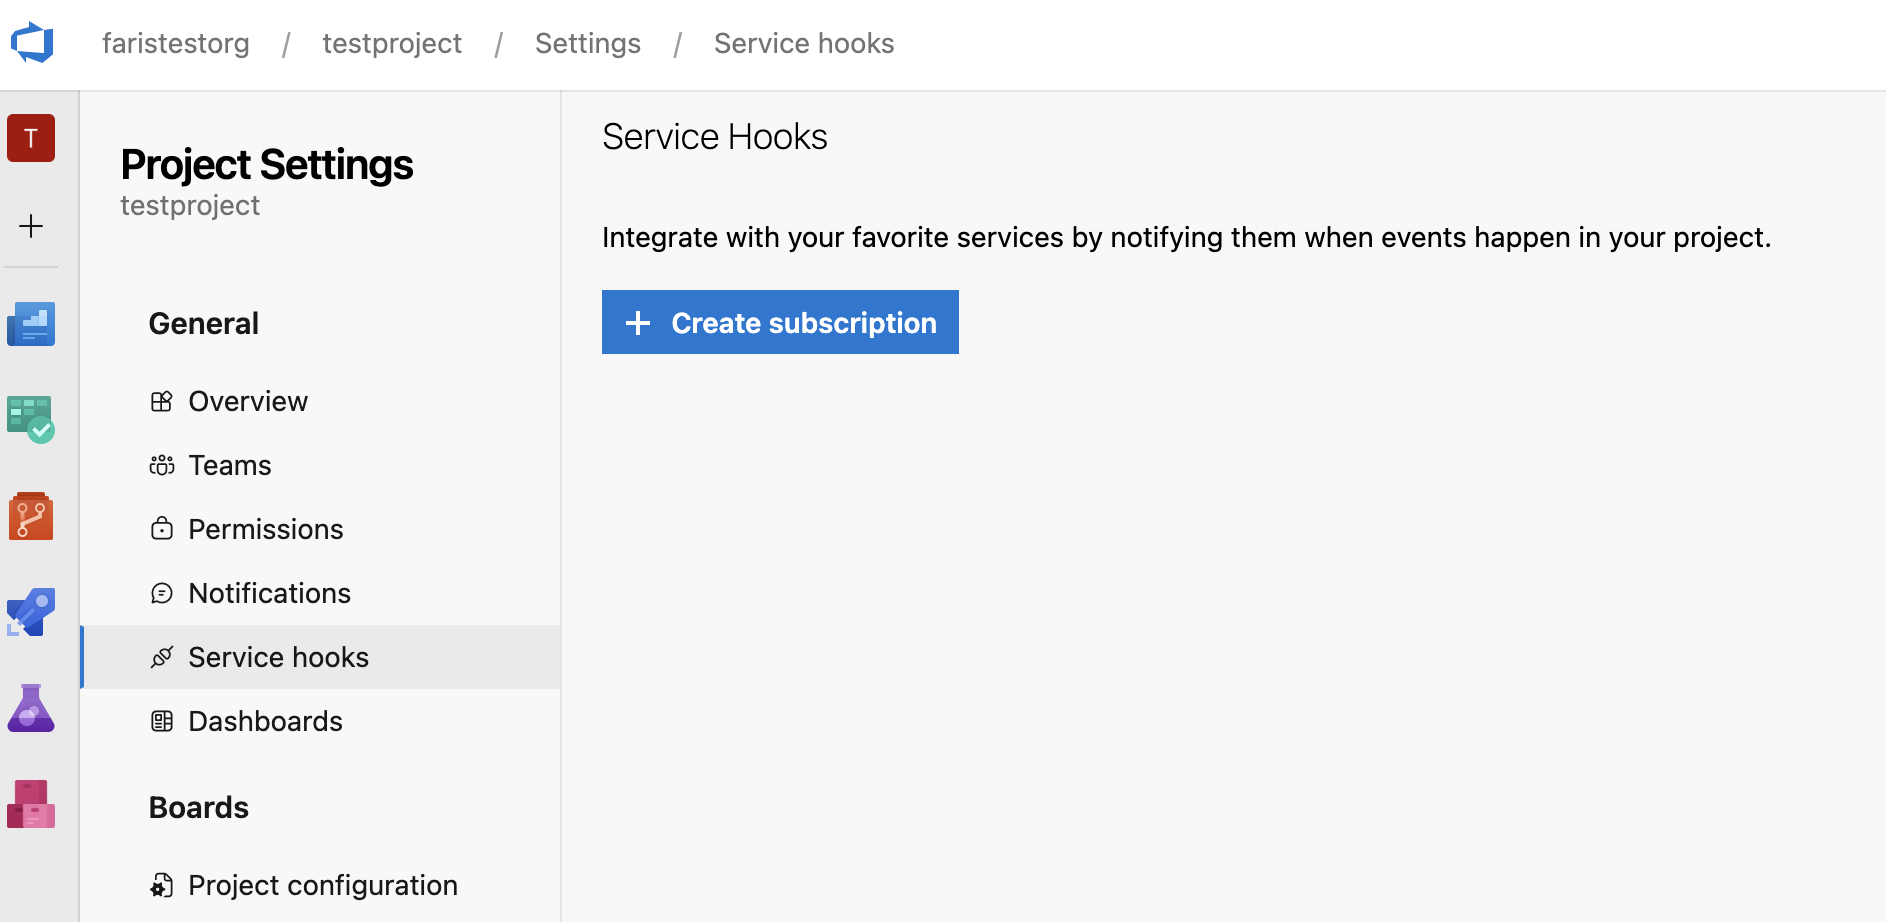This screenshot has width=1886, height=922.
Task: Open the Repos hub icon
Action: click(31, 516)
